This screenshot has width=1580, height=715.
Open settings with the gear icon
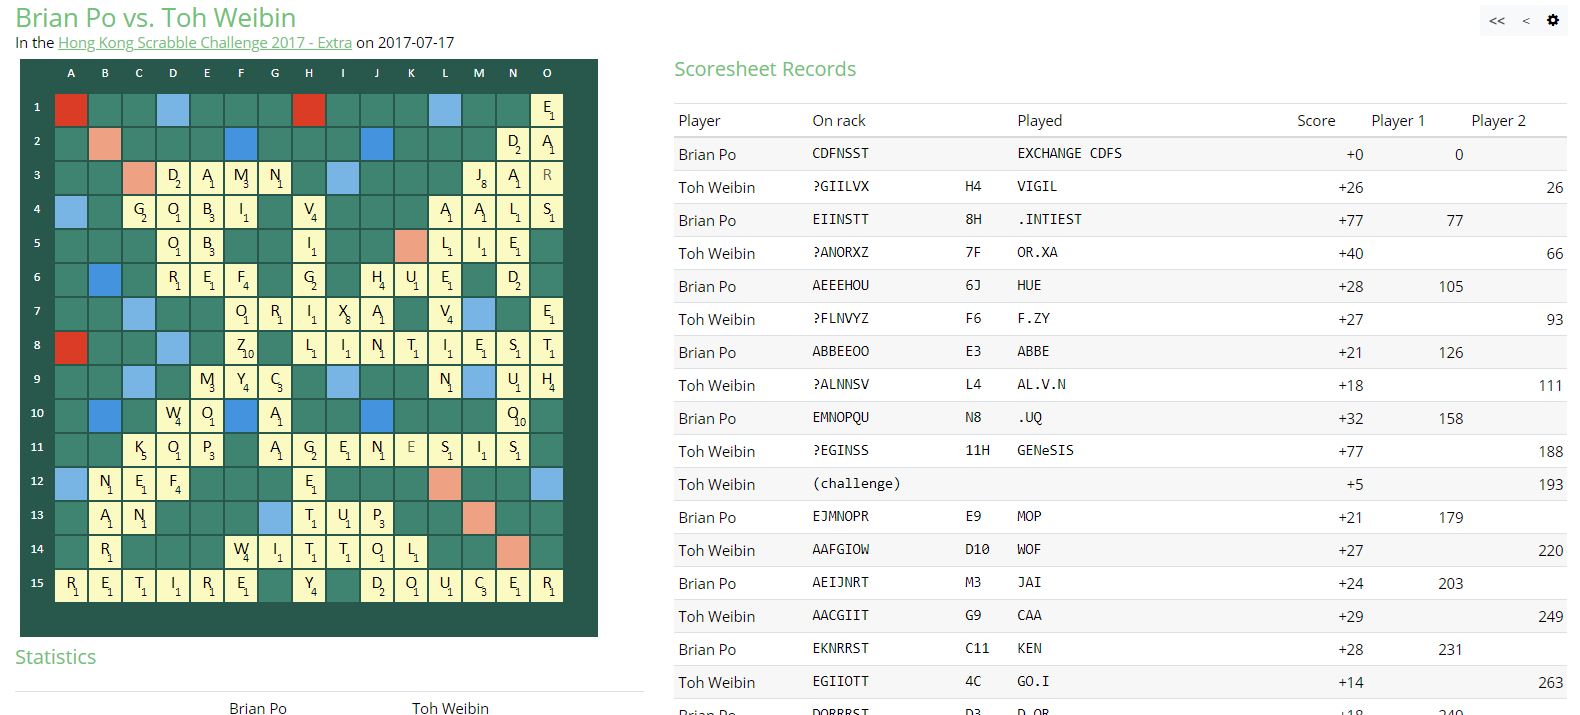click(x=1553, y=20)
